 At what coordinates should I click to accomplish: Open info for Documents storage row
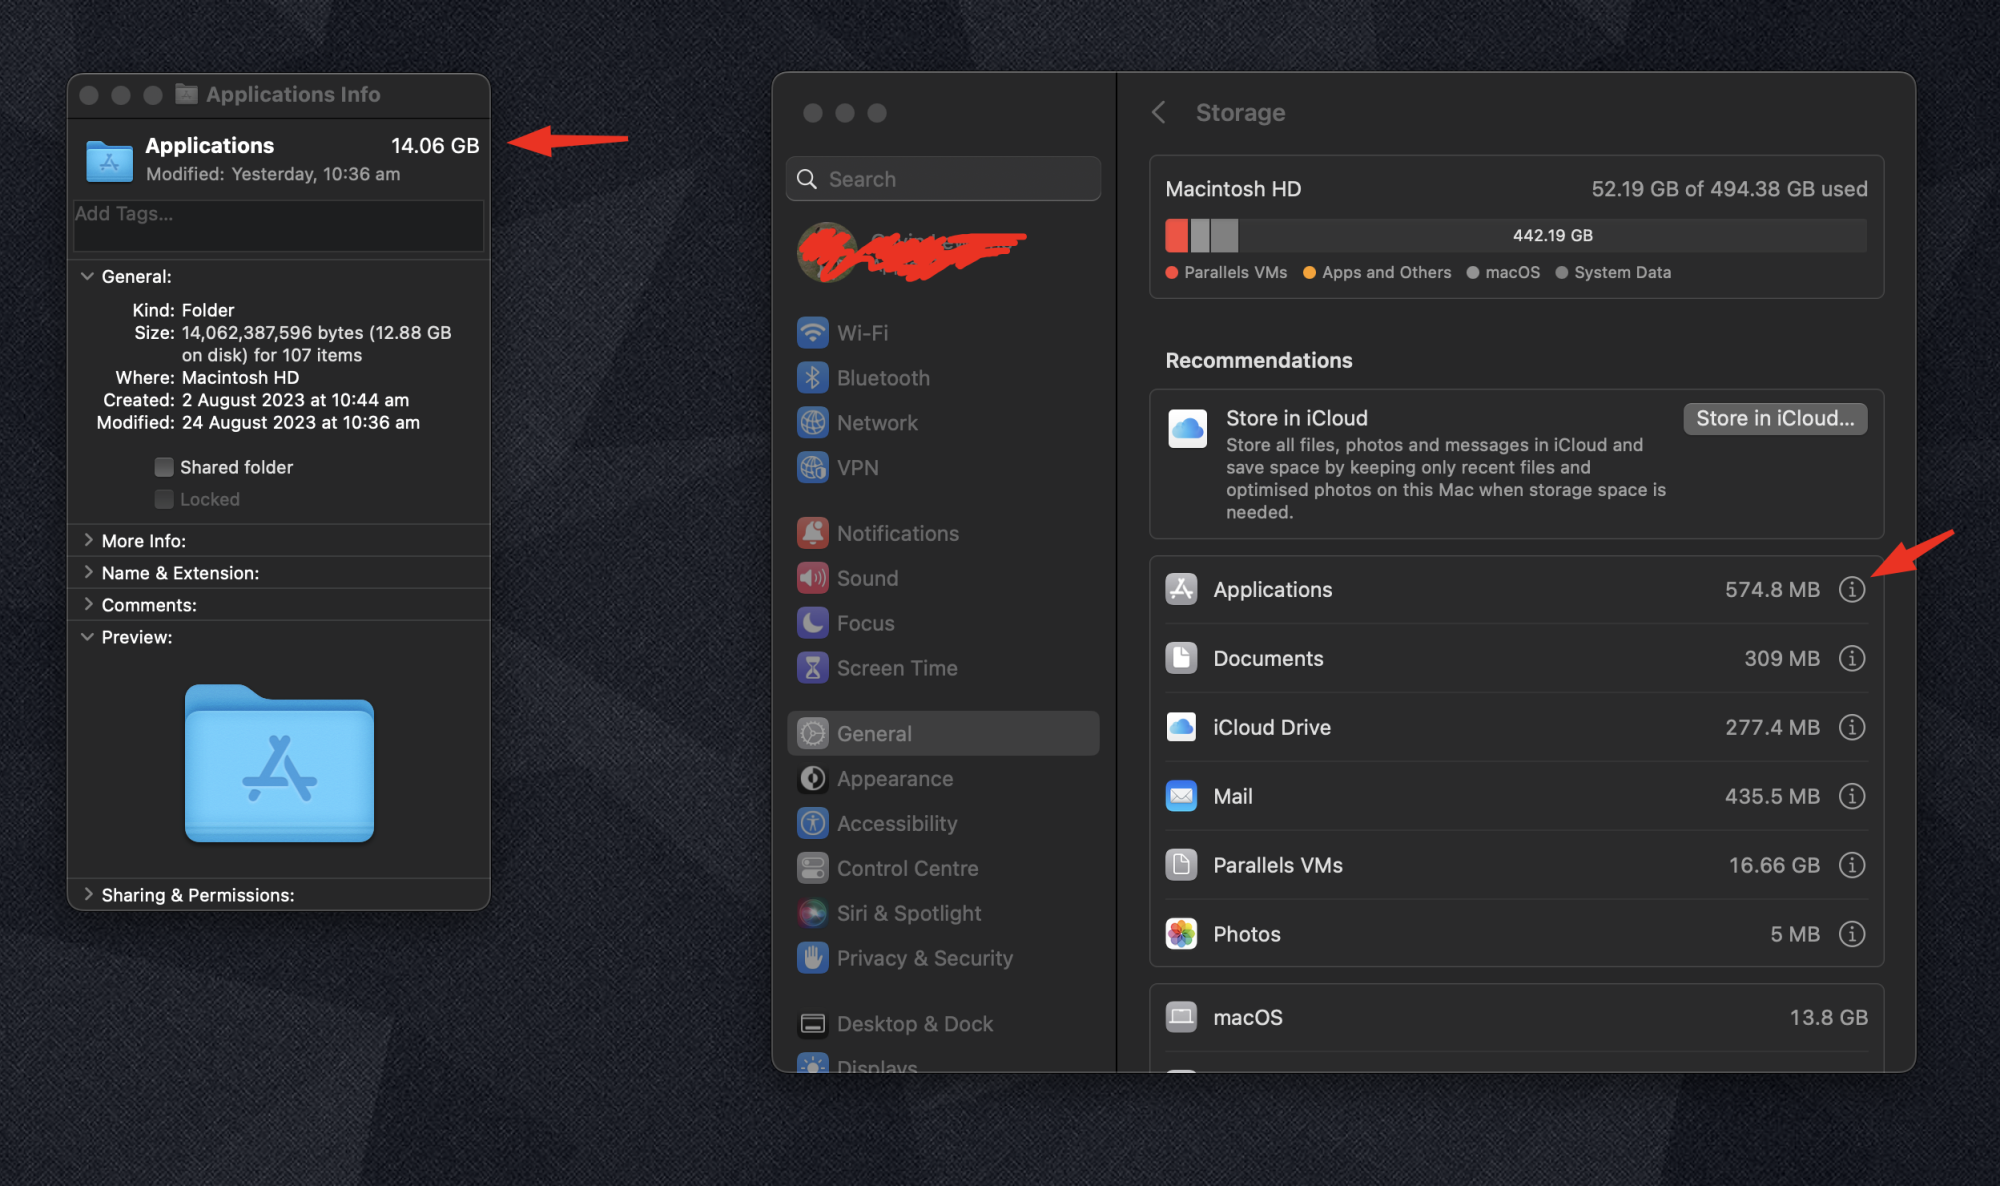[1852, 659]
